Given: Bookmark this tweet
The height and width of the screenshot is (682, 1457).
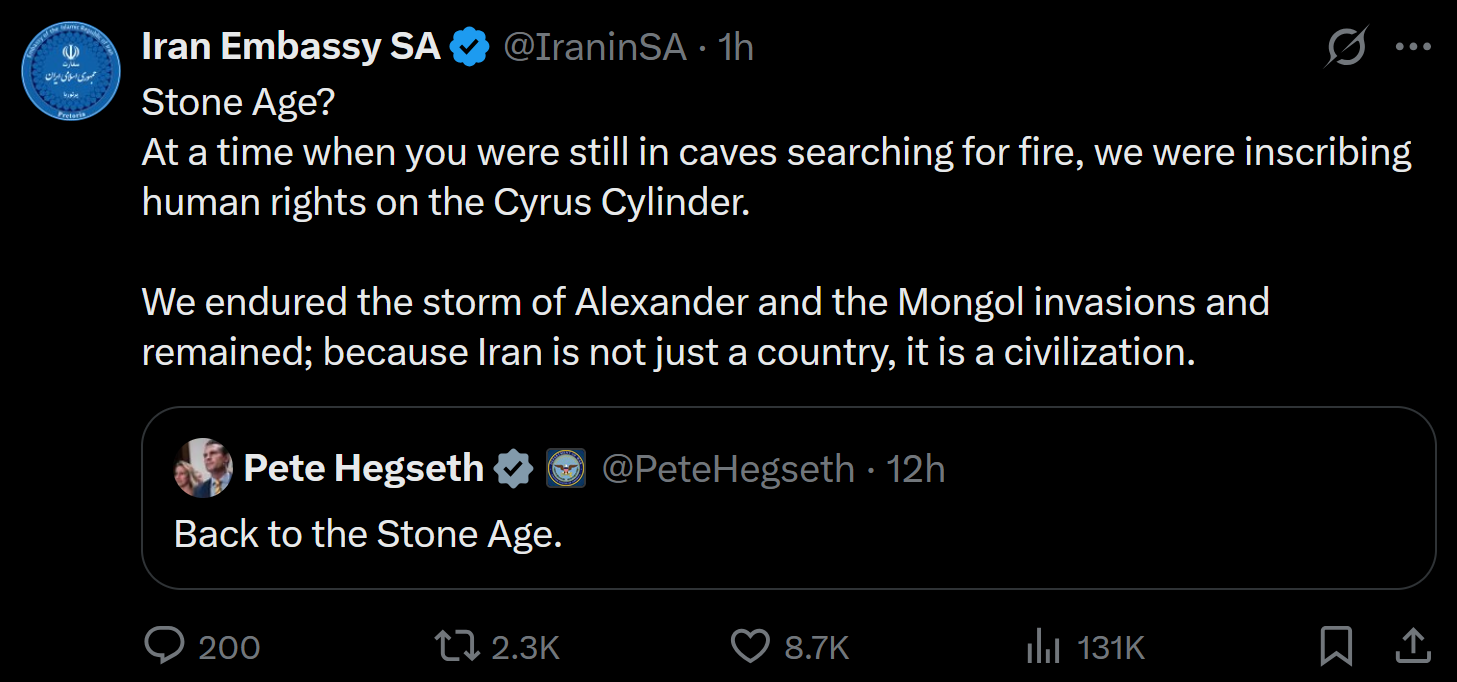Looking at the screenshot, I should pyautogui.click(x=1336, y=646).
